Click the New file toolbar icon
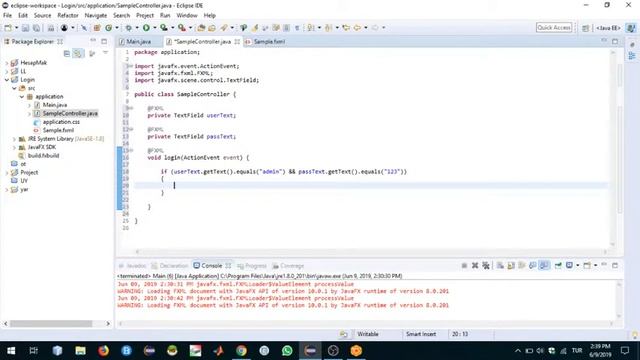Screen dimensions: 640x360 point(8,28)
